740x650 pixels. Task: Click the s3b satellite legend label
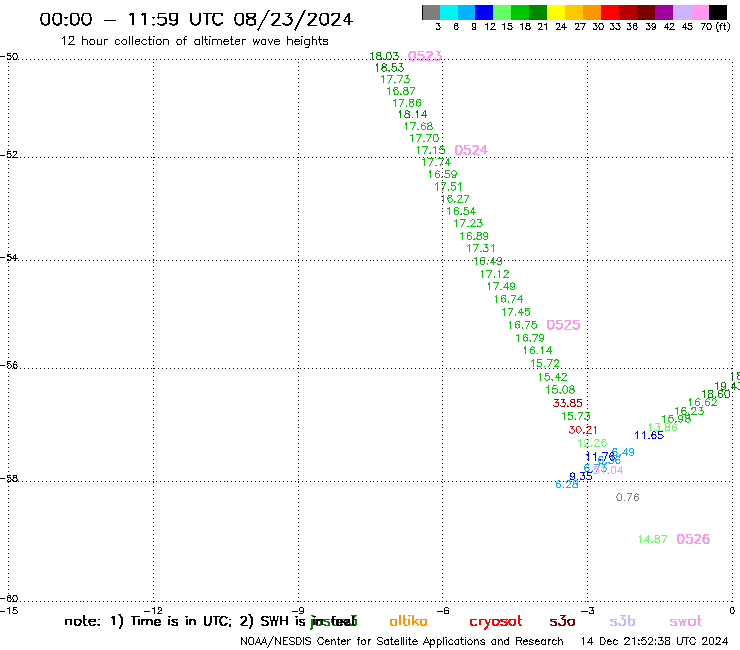[x=622, y=621]
